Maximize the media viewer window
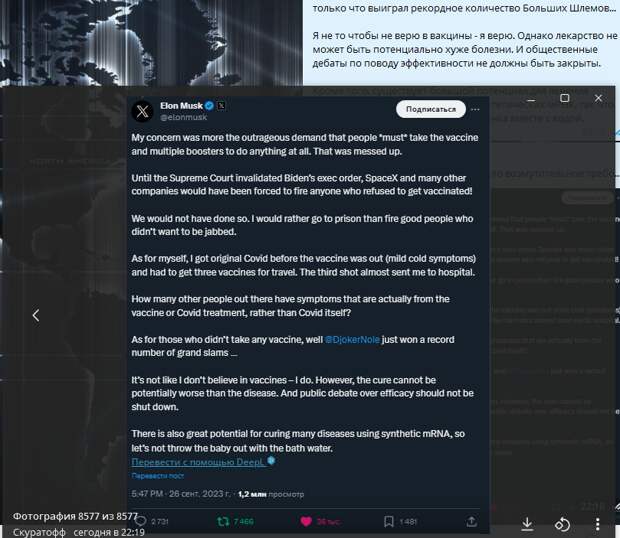 click(x=565, y=98)
